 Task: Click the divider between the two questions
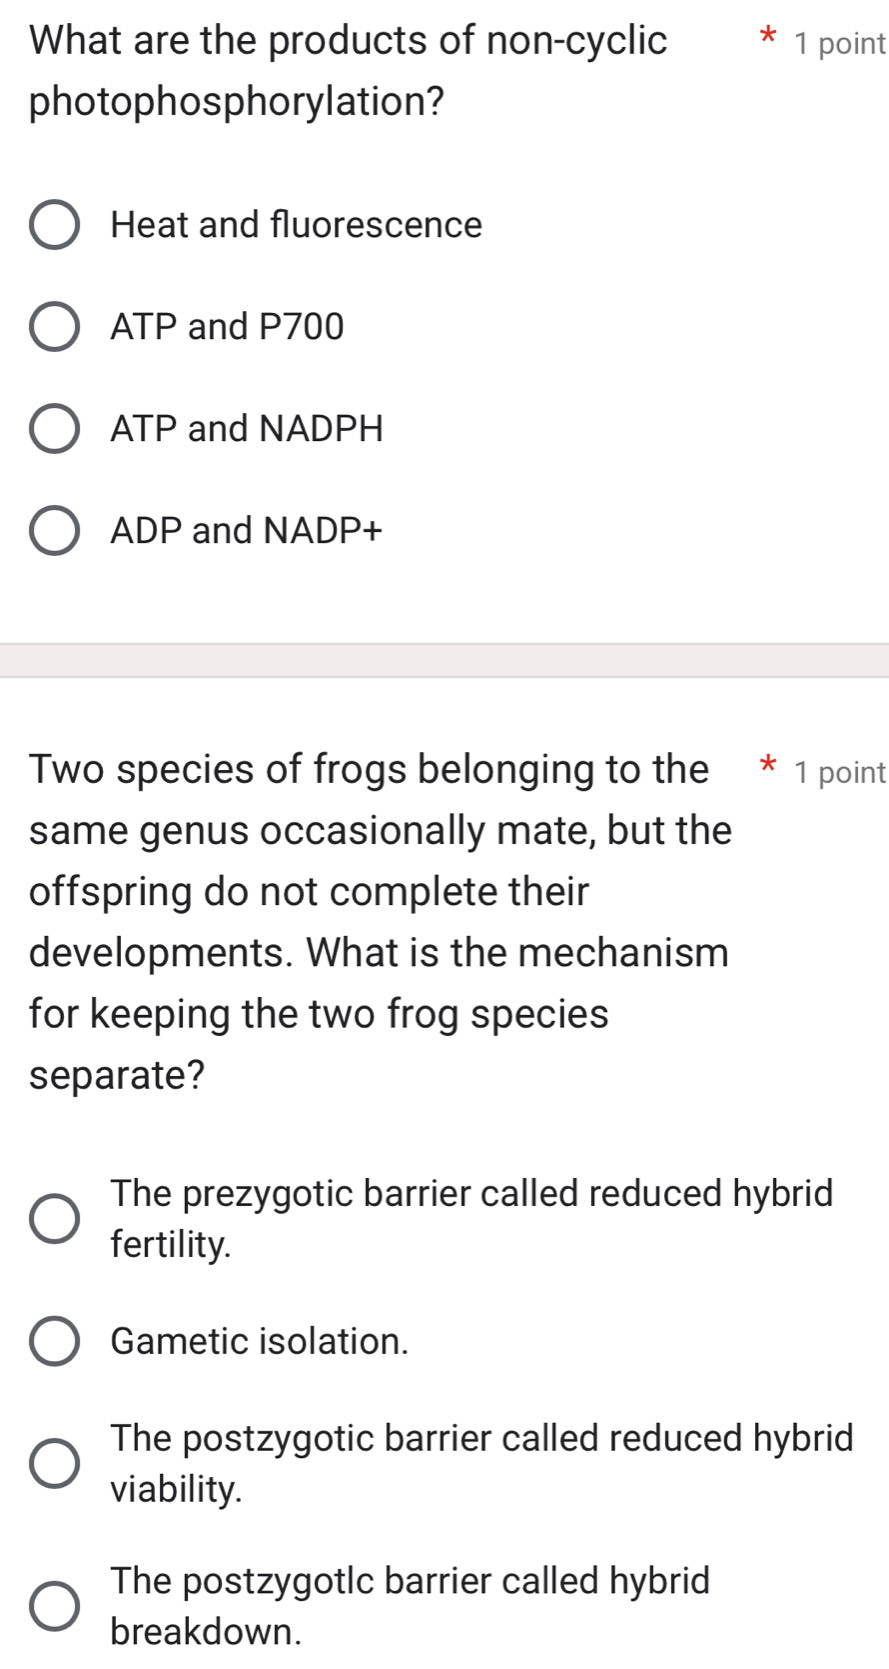coord(444,662)
